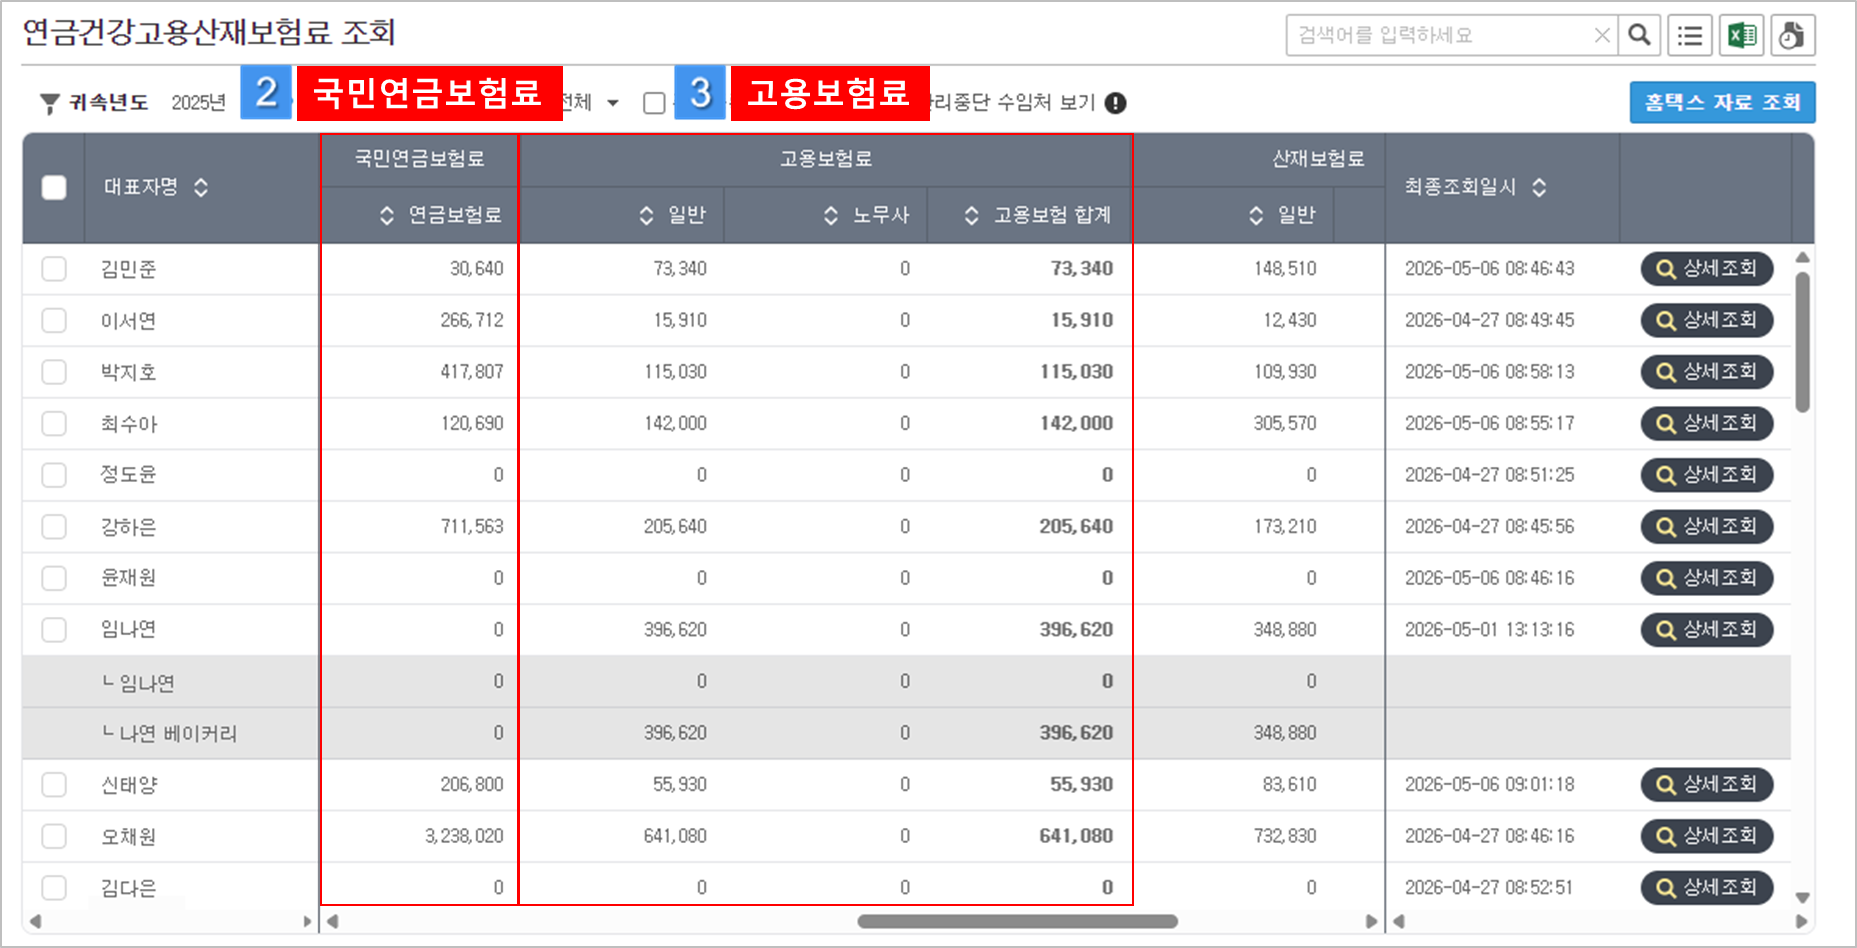Focus the 검색어를 입력하세요 search field

tap(1440, 35)
